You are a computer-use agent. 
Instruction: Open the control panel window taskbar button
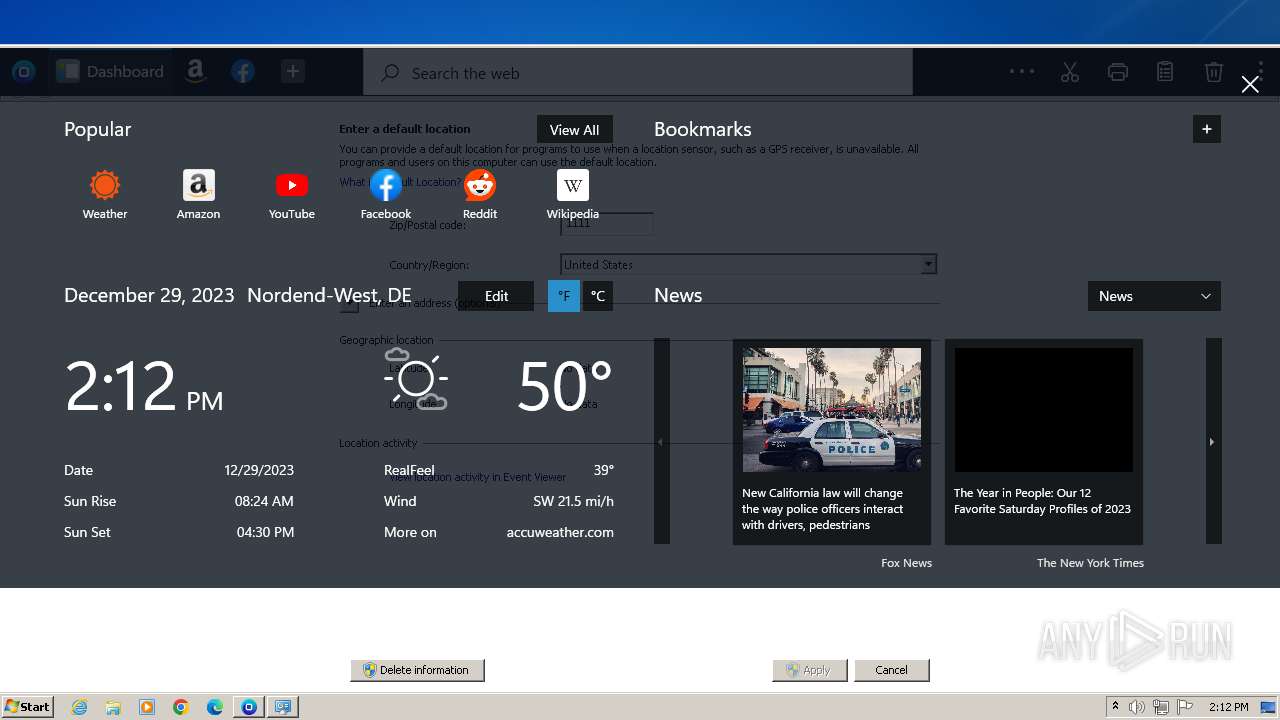[x=283, y=707]
